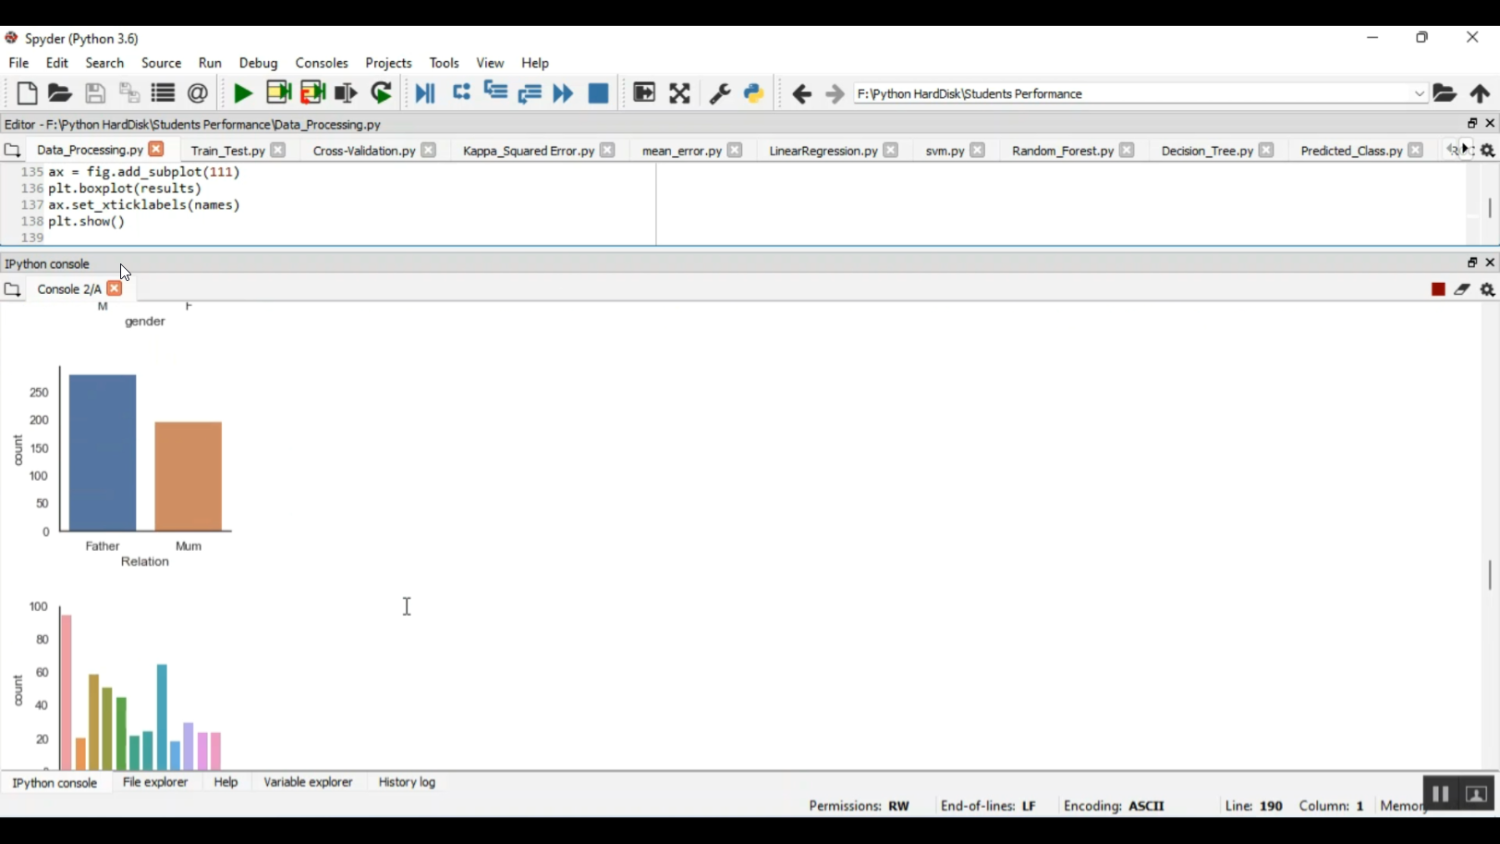Open the Source menu
The width and height of the screenshot is (1500, 844).
[161, 63]
